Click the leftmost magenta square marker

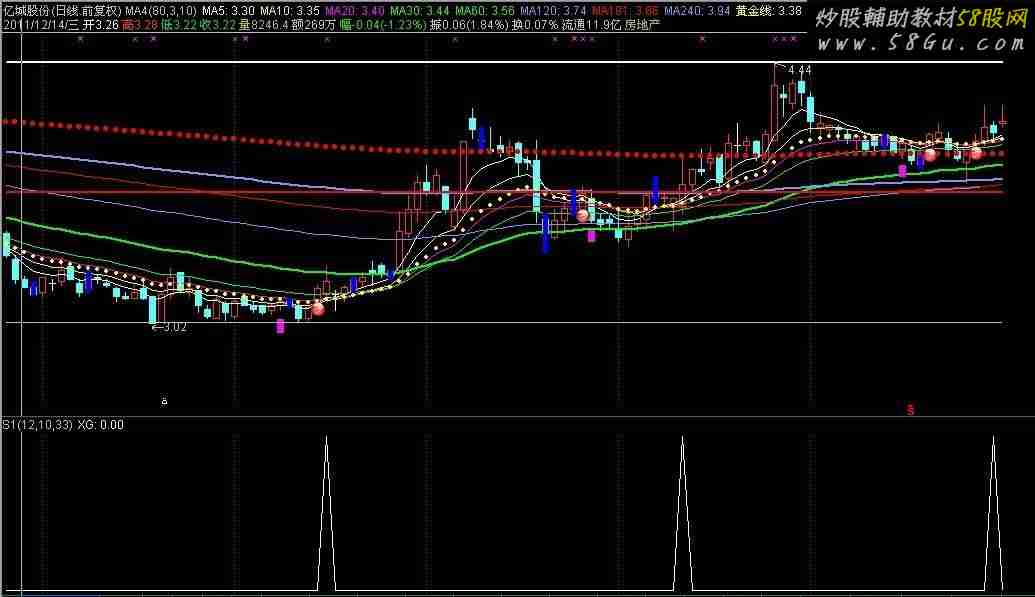(x=280, y=325)
